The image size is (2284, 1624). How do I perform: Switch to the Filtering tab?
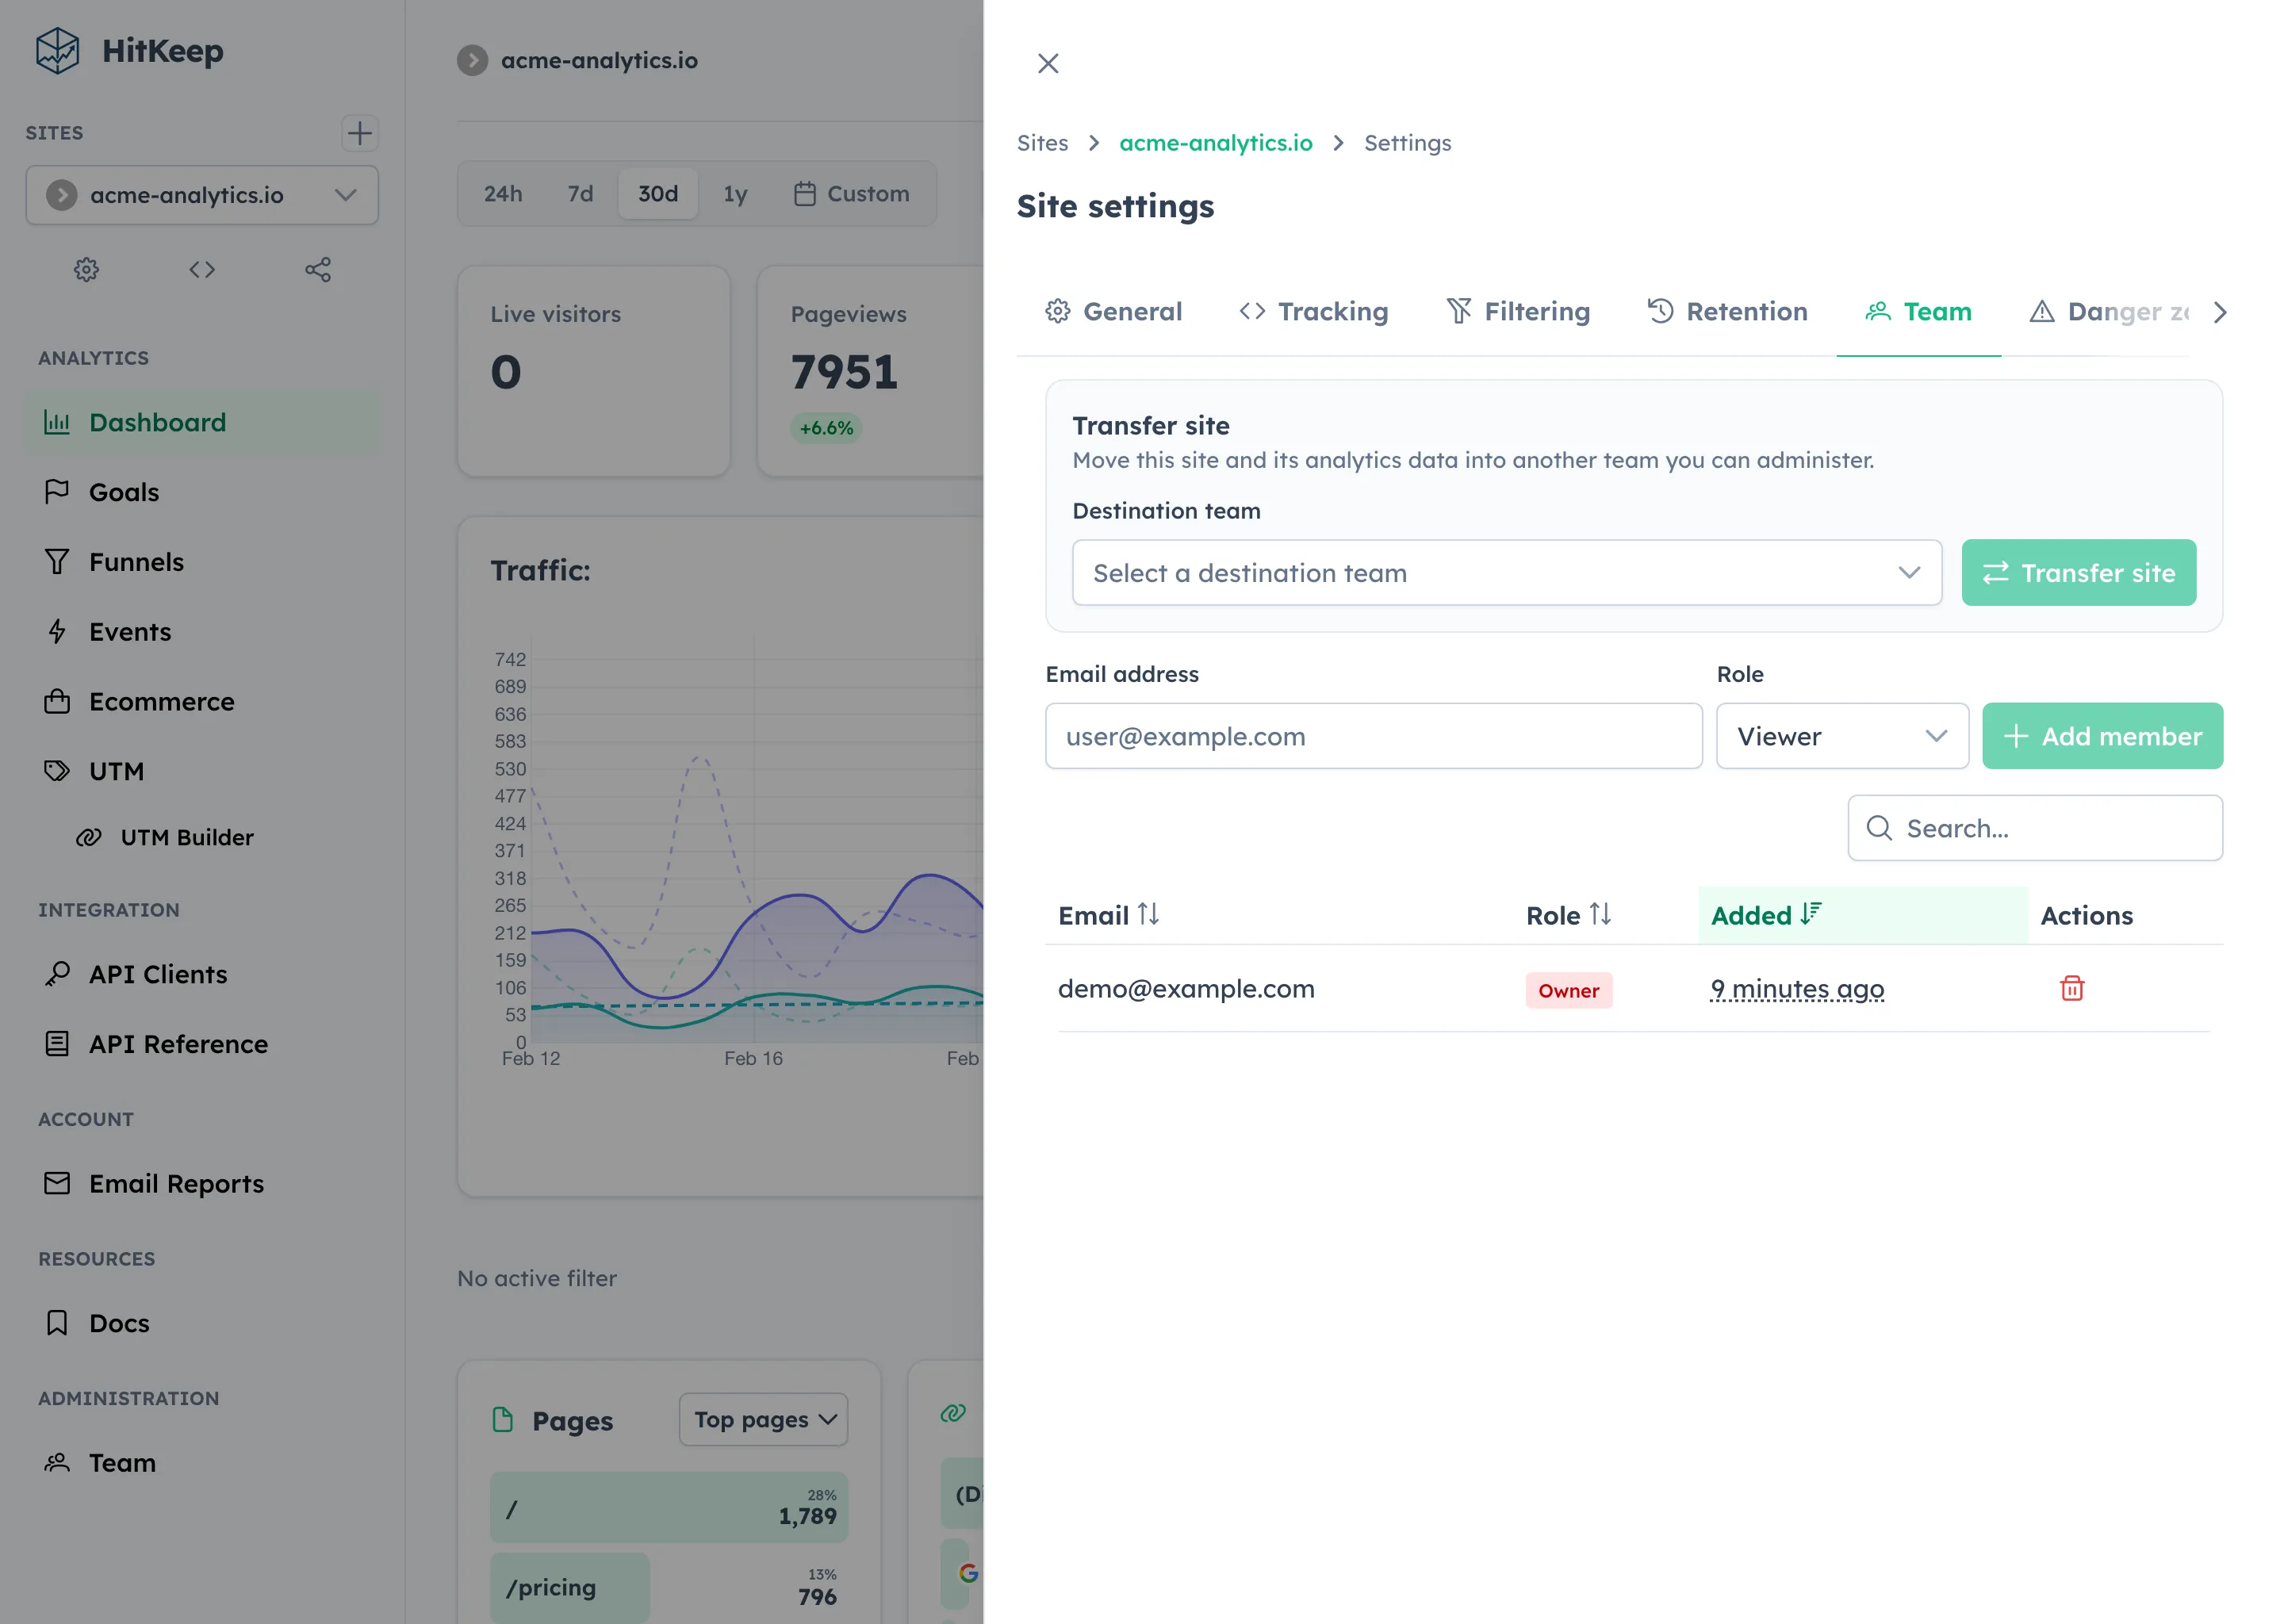[x=1518, y=312]
